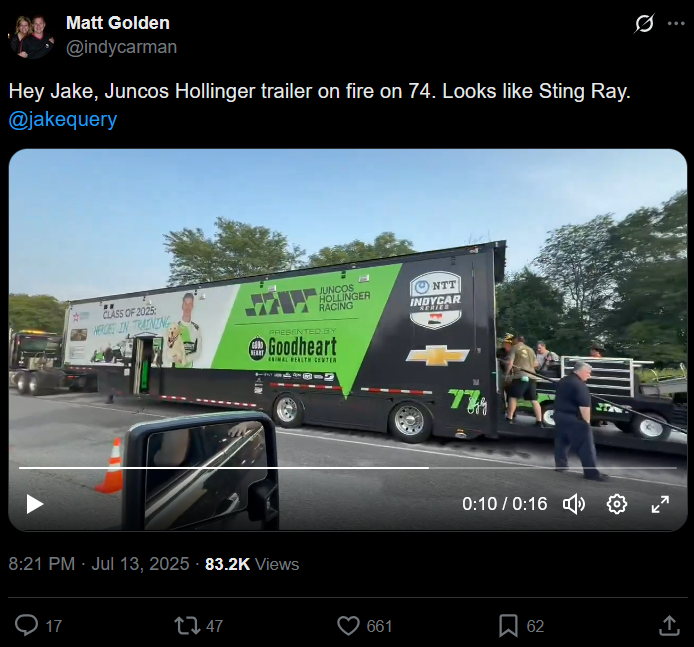Expand video to fullscreen
The width and height of the screenshot is (694, 647).
[660, 504]
